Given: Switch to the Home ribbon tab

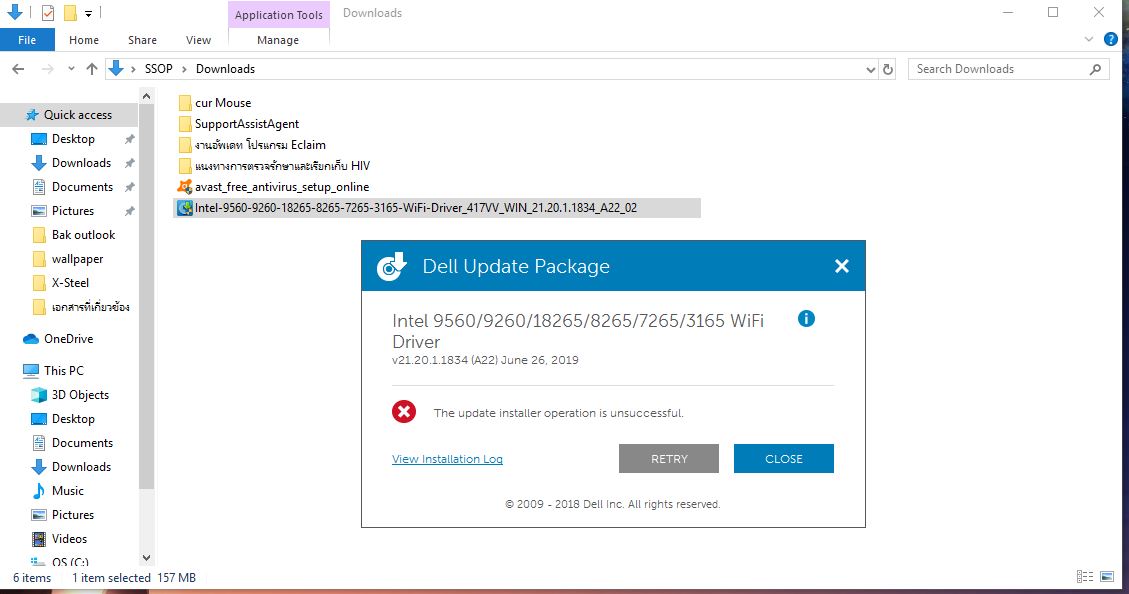Looking at the screenshot, I should click(x=84, y=40).
